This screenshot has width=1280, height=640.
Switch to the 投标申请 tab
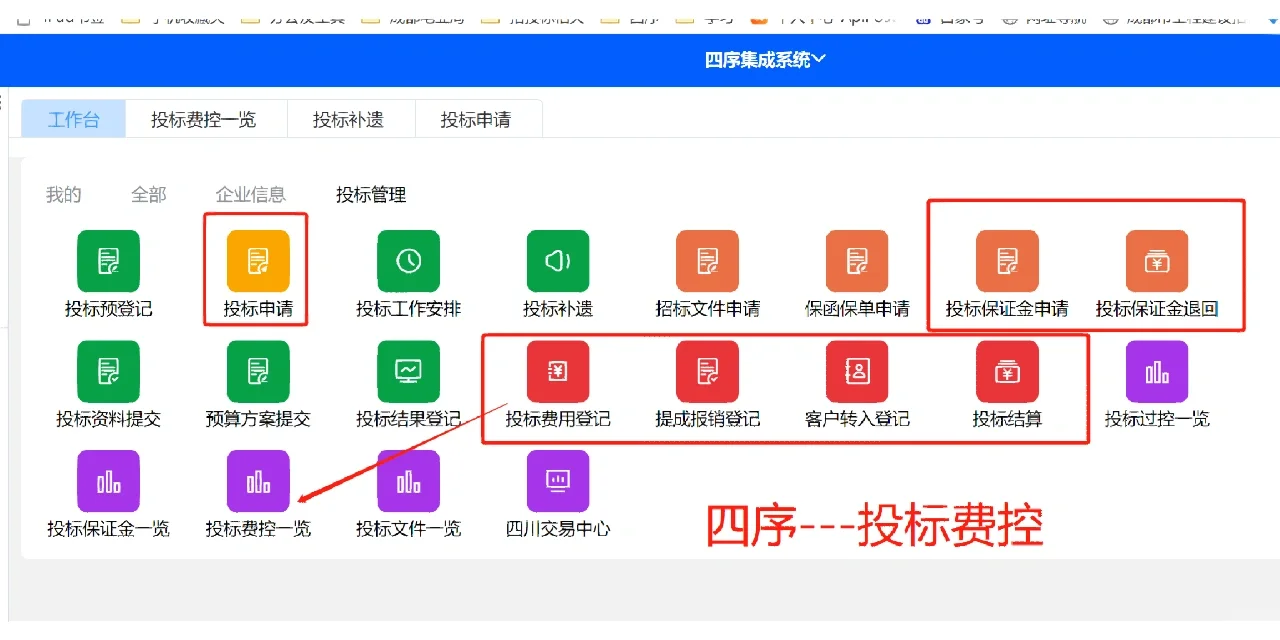(x=479, y=118)
